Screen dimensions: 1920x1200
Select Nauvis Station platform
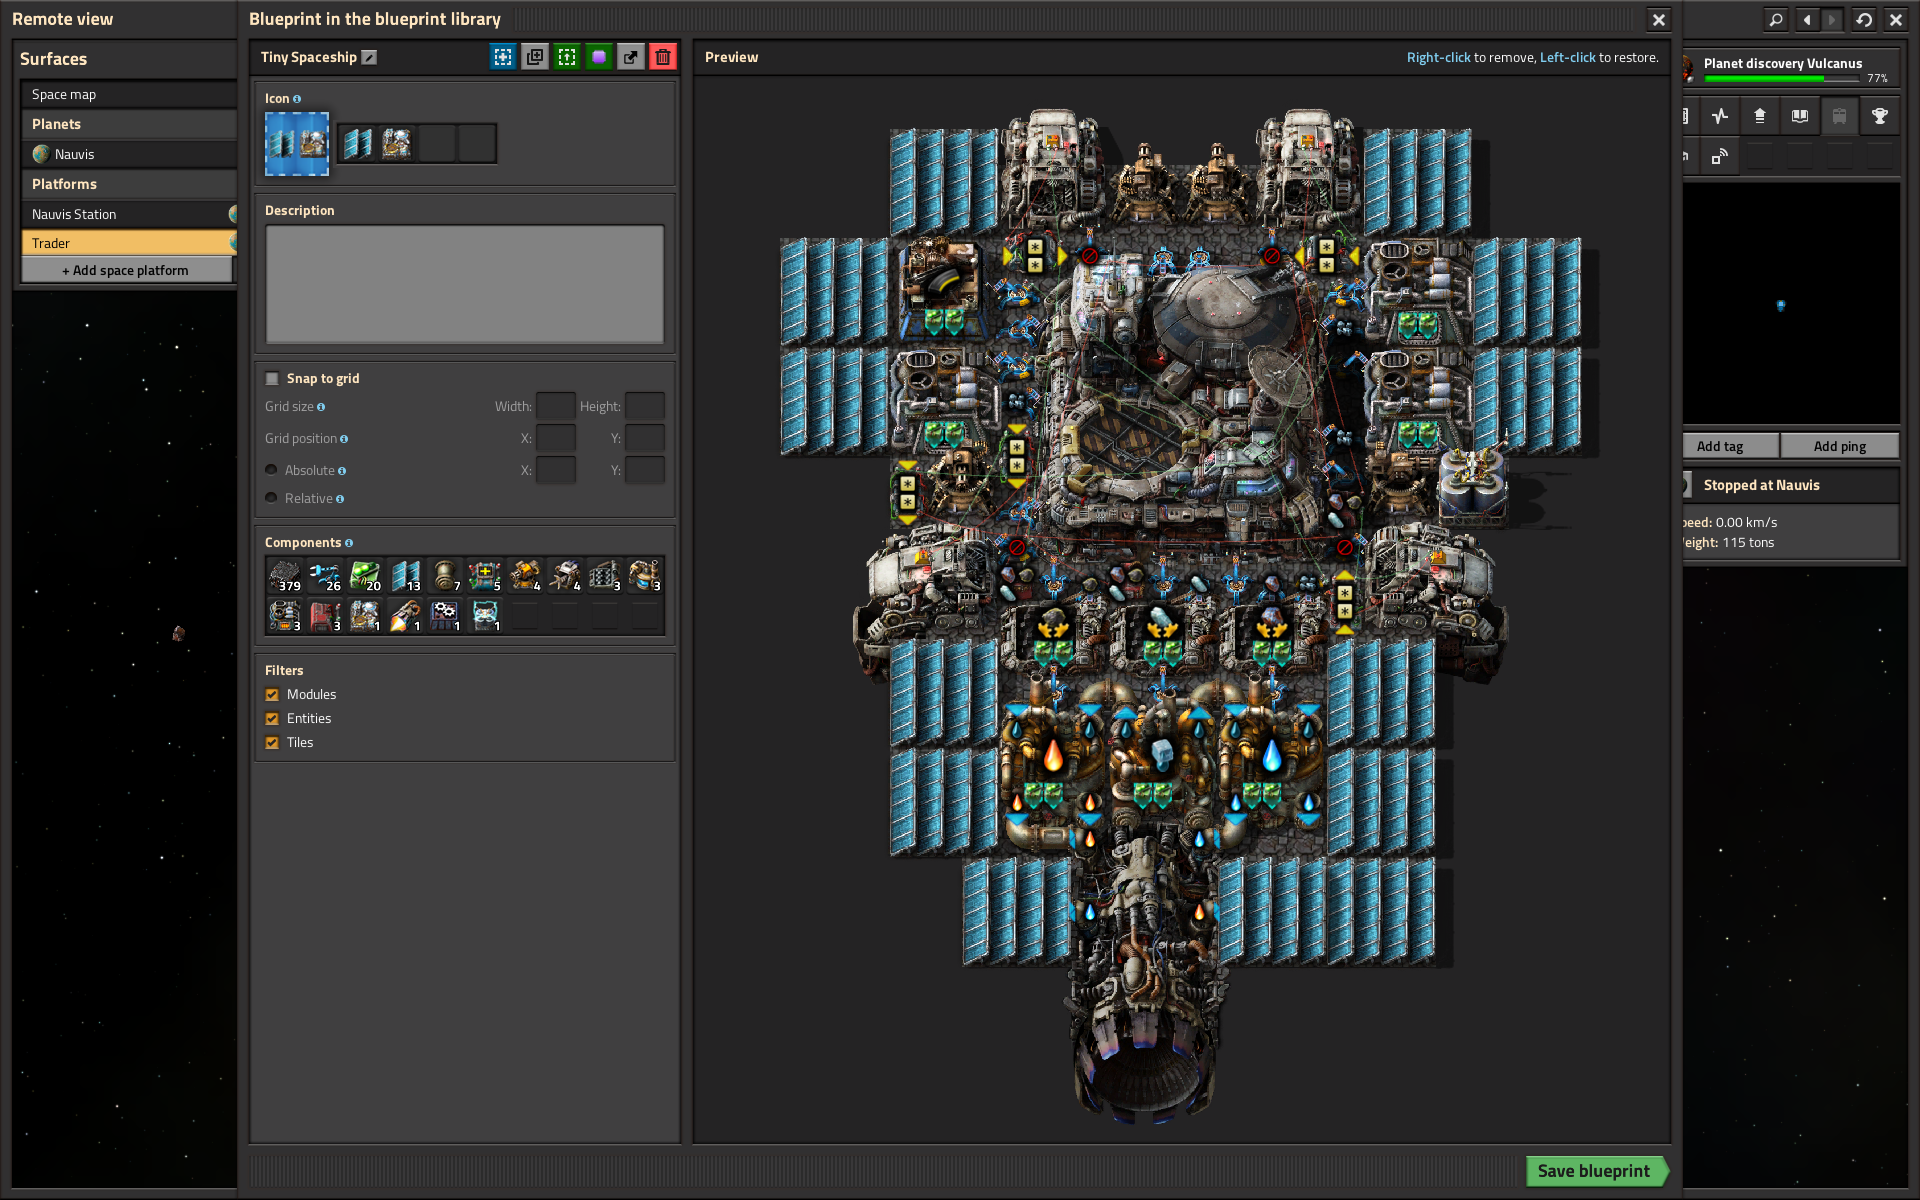[x=128, y=214]
